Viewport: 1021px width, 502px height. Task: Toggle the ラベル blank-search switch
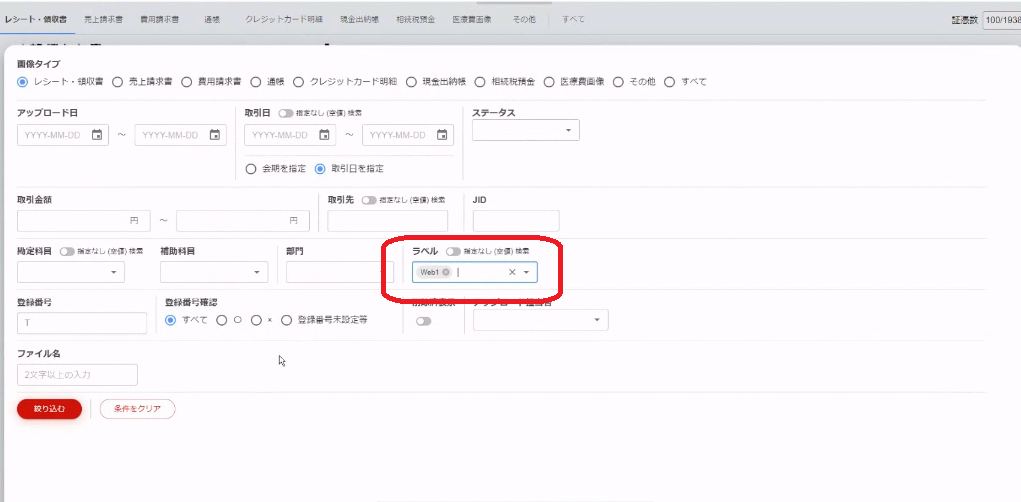tap(454, 251)
